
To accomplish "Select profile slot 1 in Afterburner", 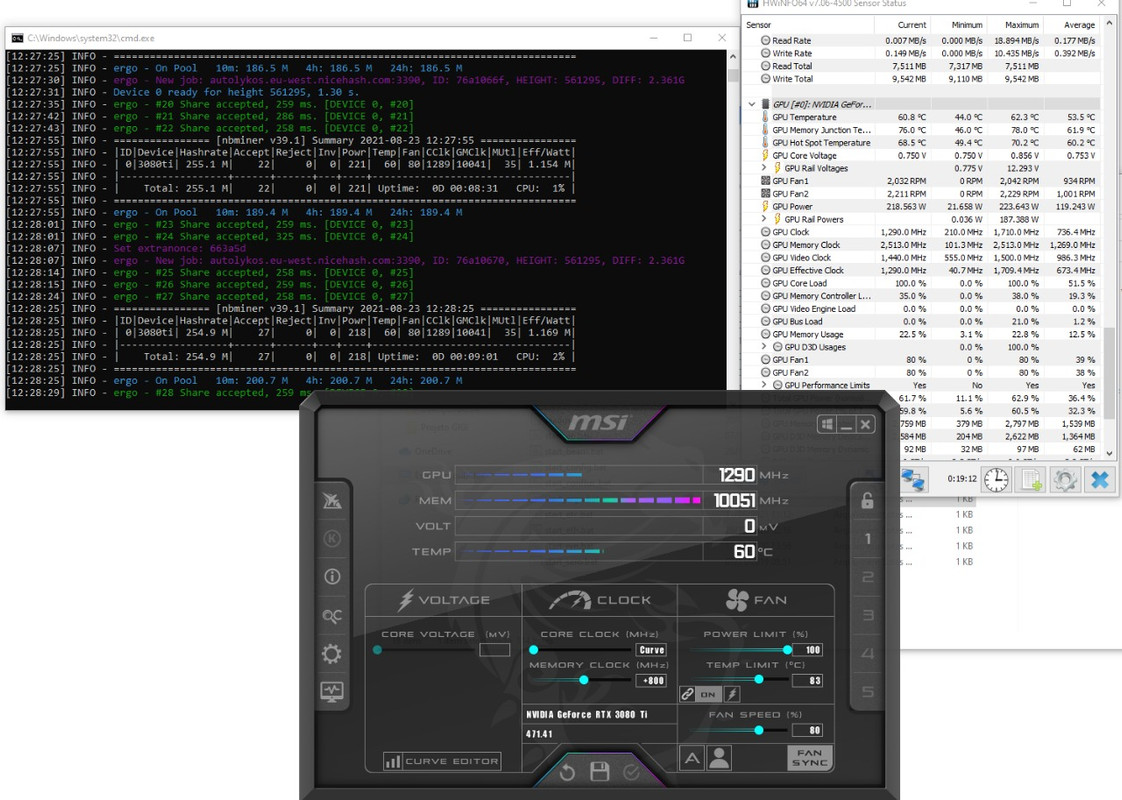I will click(x=868, y=538).
